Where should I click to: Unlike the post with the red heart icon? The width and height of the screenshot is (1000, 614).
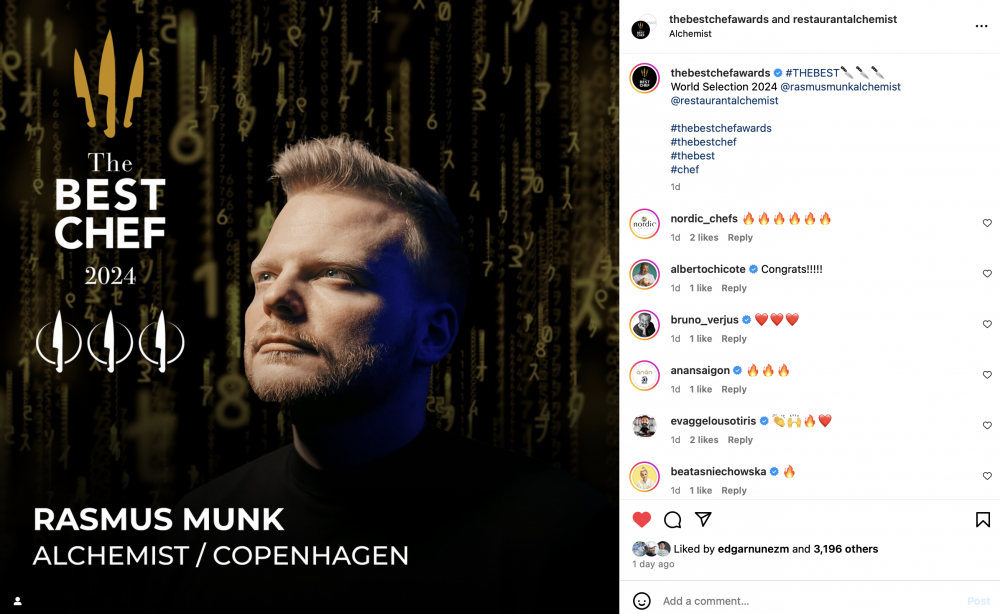(642, 520)
